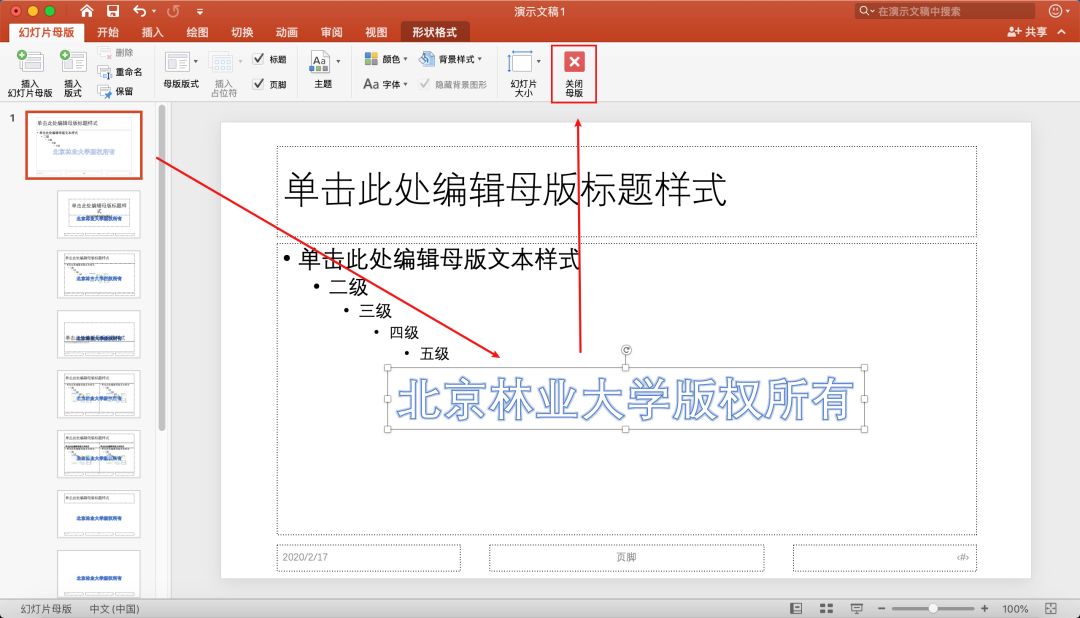Close master view with 关闭母版
This screenshot has height=618, width=1080.
(574, 74)
